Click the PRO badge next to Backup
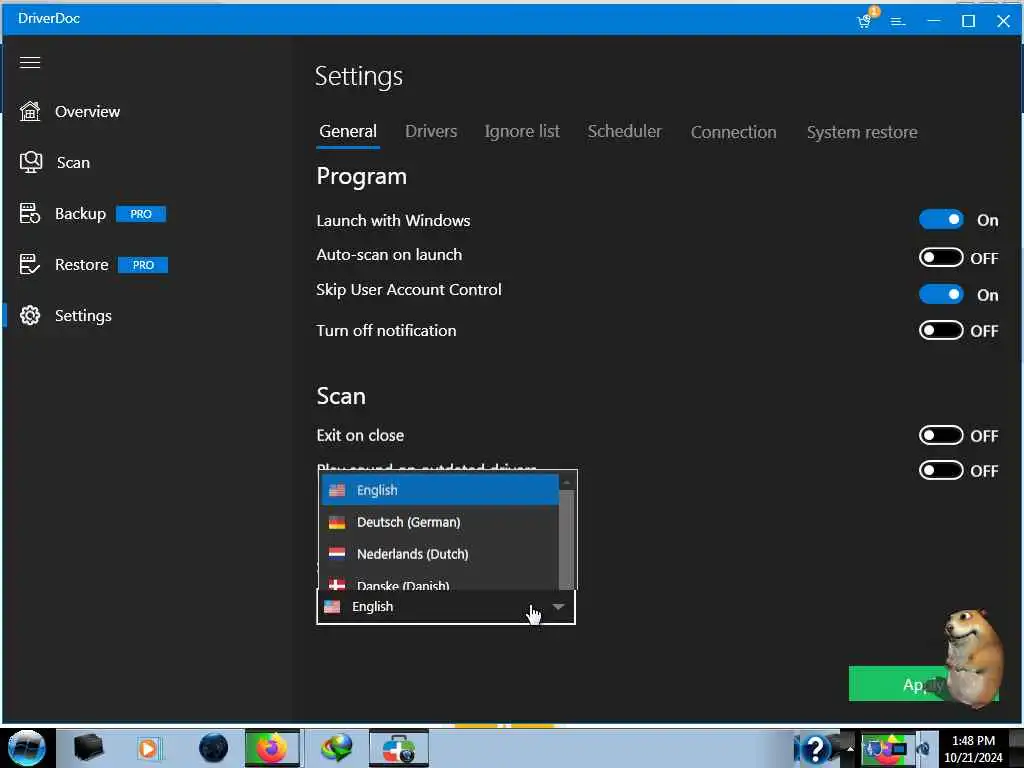The height and width of the screenshot is (768, 1024). coord(141,214)
